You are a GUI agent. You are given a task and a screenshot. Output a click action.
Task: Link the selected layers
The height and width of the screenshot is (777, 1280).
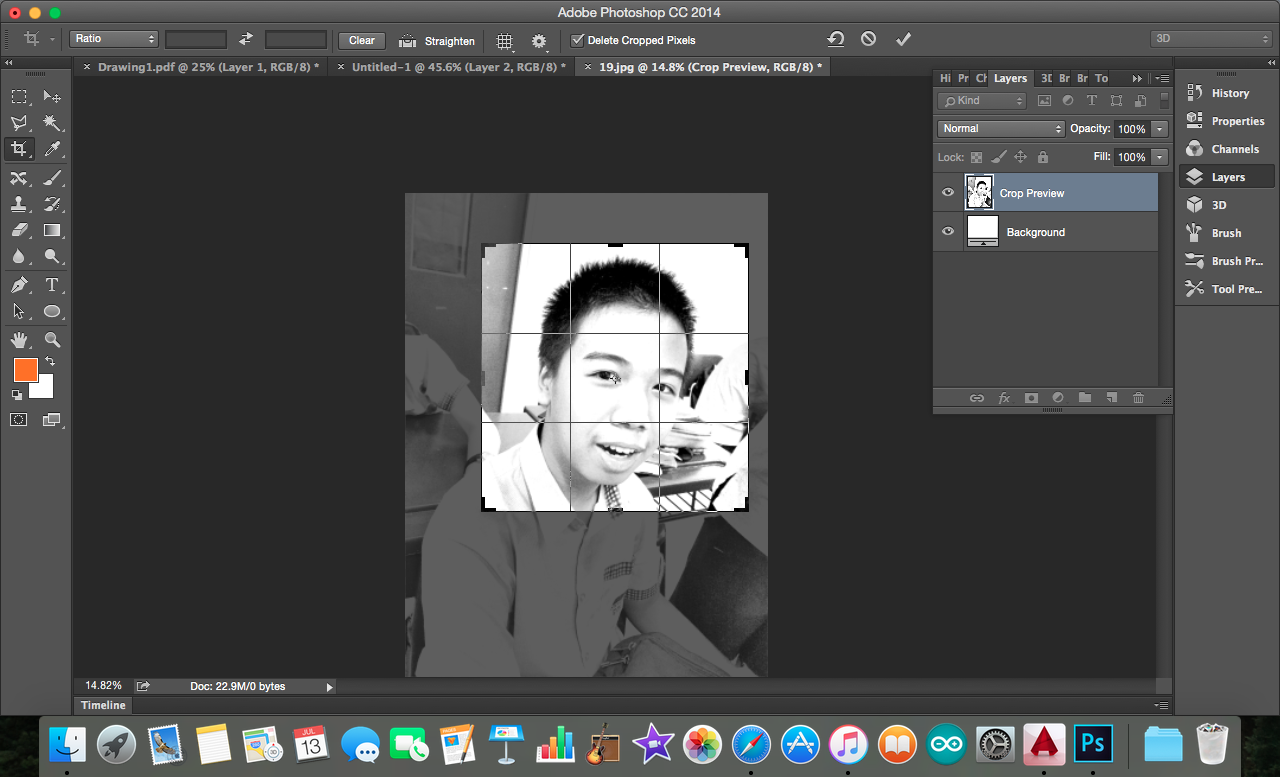tap(977, 398)
